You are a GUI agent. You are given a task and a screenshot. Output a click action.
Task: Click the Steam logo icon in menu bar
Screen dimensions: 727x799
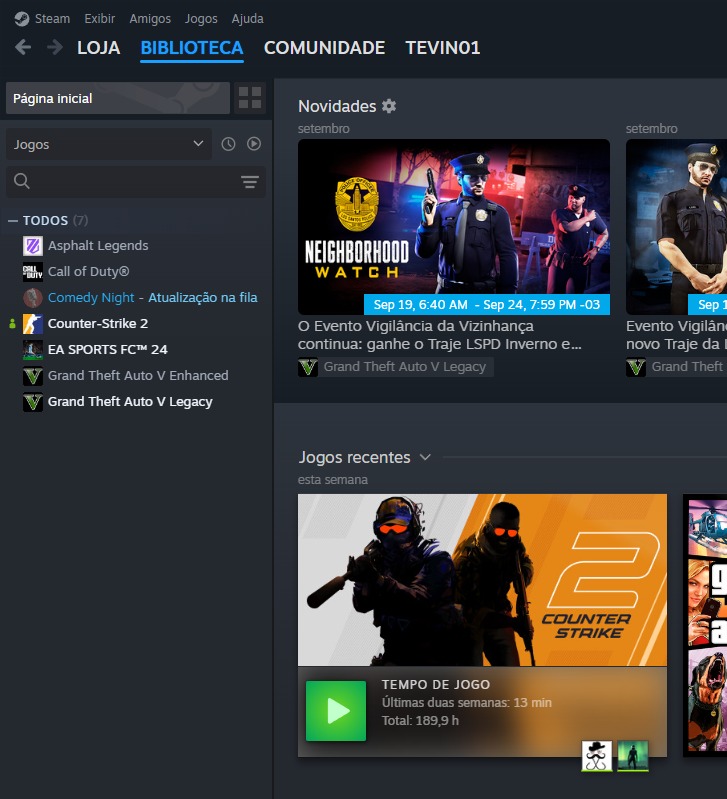[x=21, y=19]
